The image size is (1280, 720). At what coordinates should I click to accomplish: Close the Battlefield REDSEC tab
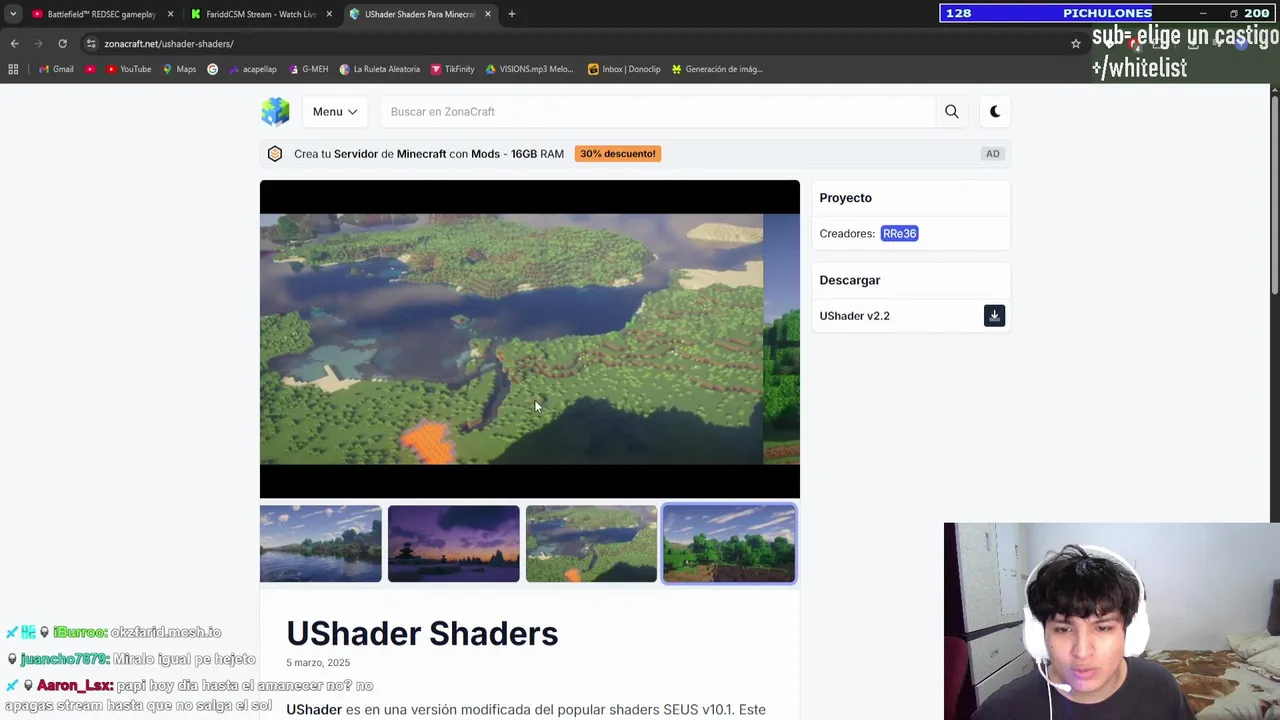[x=170, y=14]
